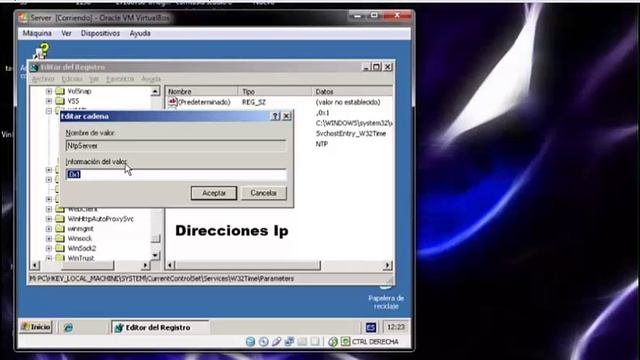Select the Winsock key label
Image resolution: width=640 pixels, height=360 pixels.
coord(80,238)
